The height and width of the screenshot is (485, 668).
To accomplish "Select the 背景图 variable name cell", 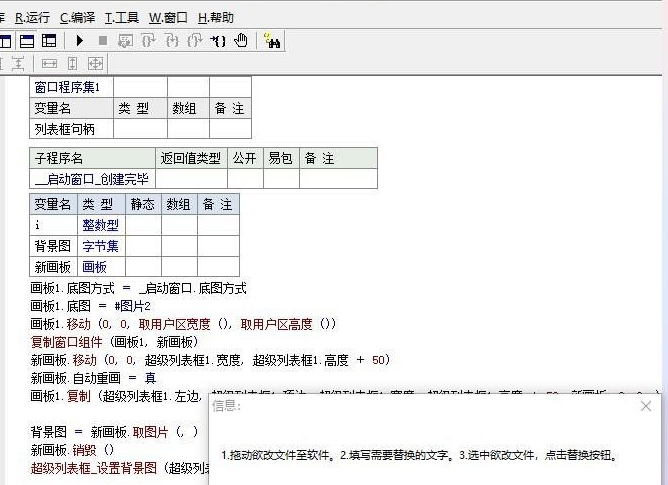I will 53,246.
